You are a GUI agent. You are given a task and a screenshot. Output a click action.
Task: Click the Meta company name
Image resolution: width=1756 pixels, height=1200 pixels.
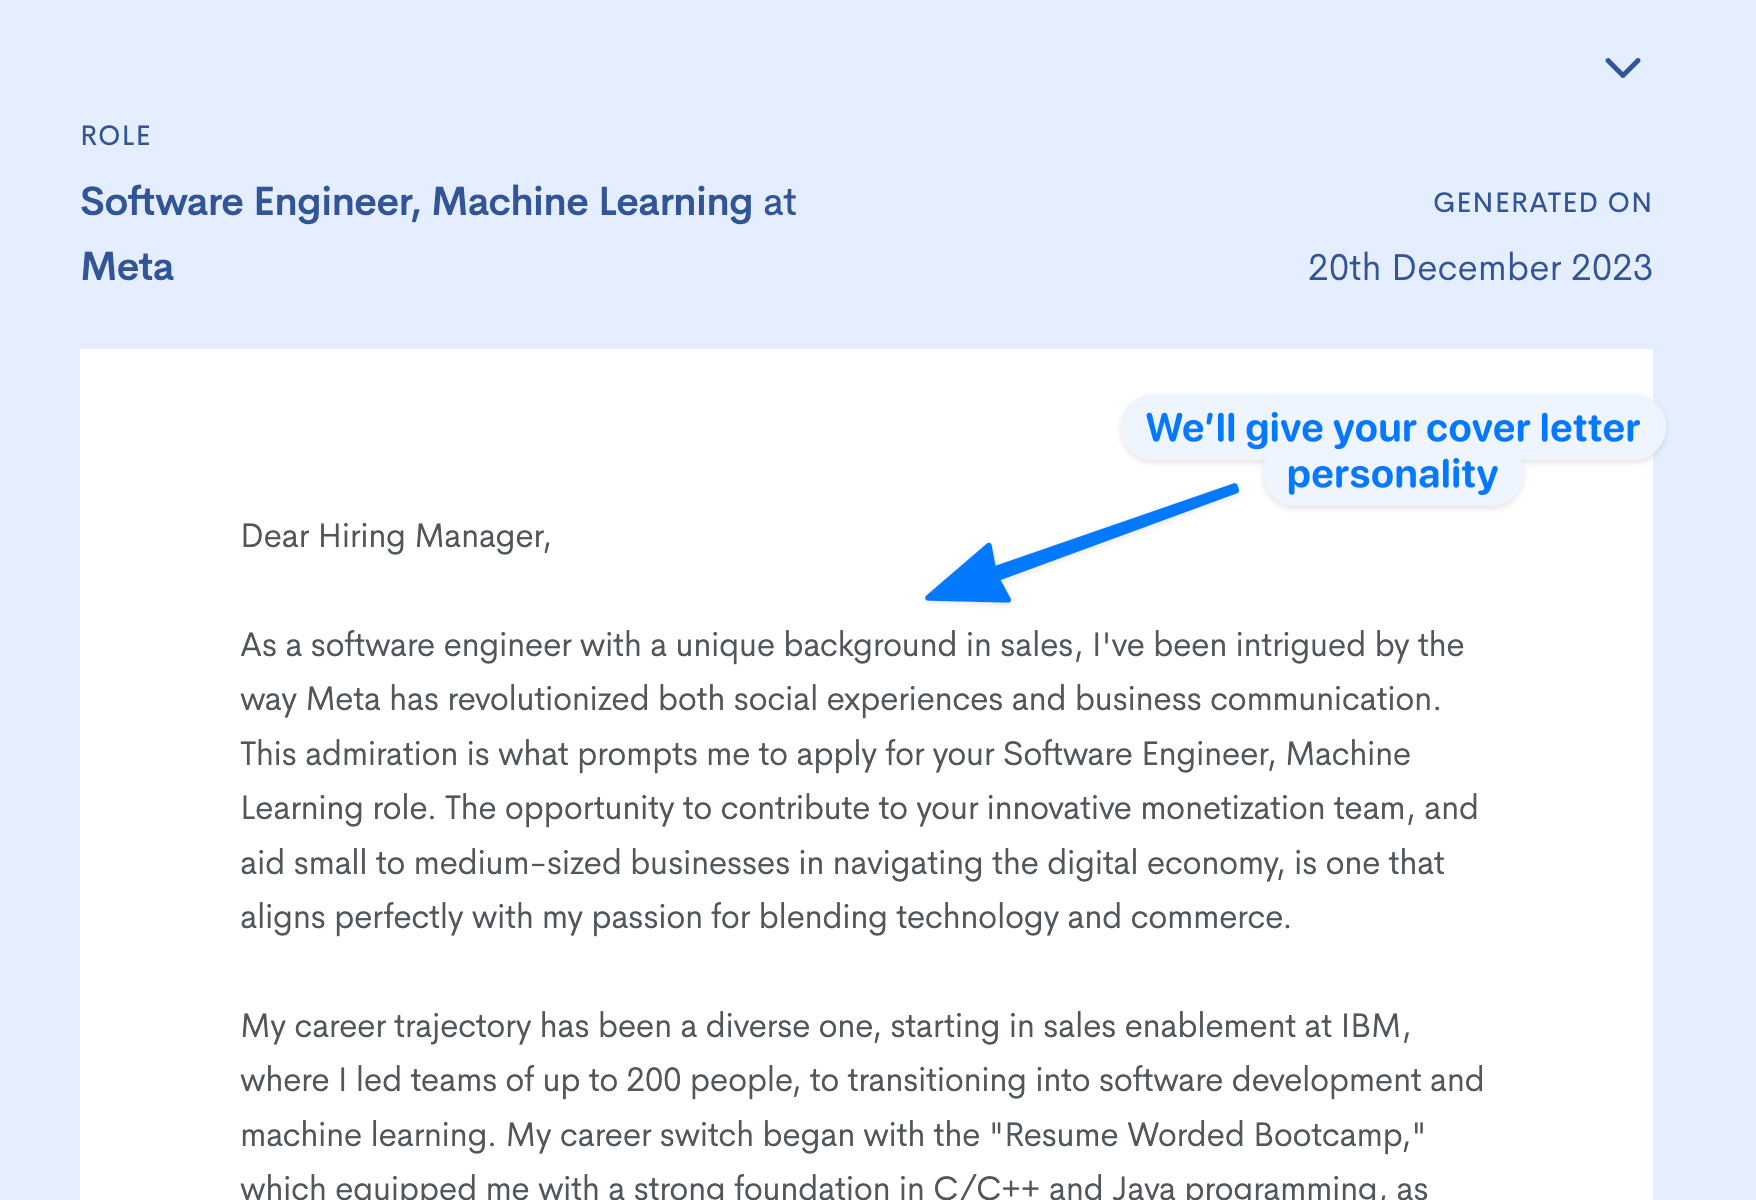126,267
